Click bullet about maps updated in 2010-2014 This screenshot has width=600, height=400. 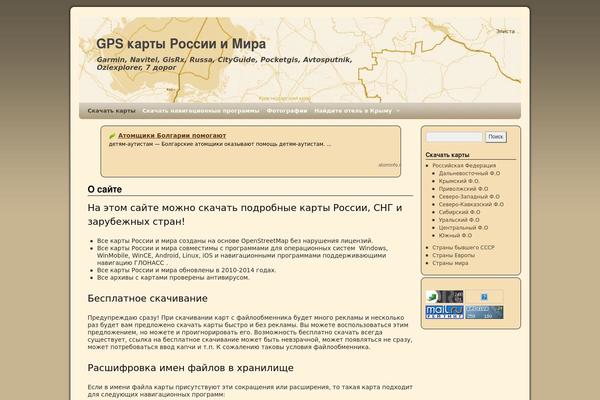pos(186,270)
